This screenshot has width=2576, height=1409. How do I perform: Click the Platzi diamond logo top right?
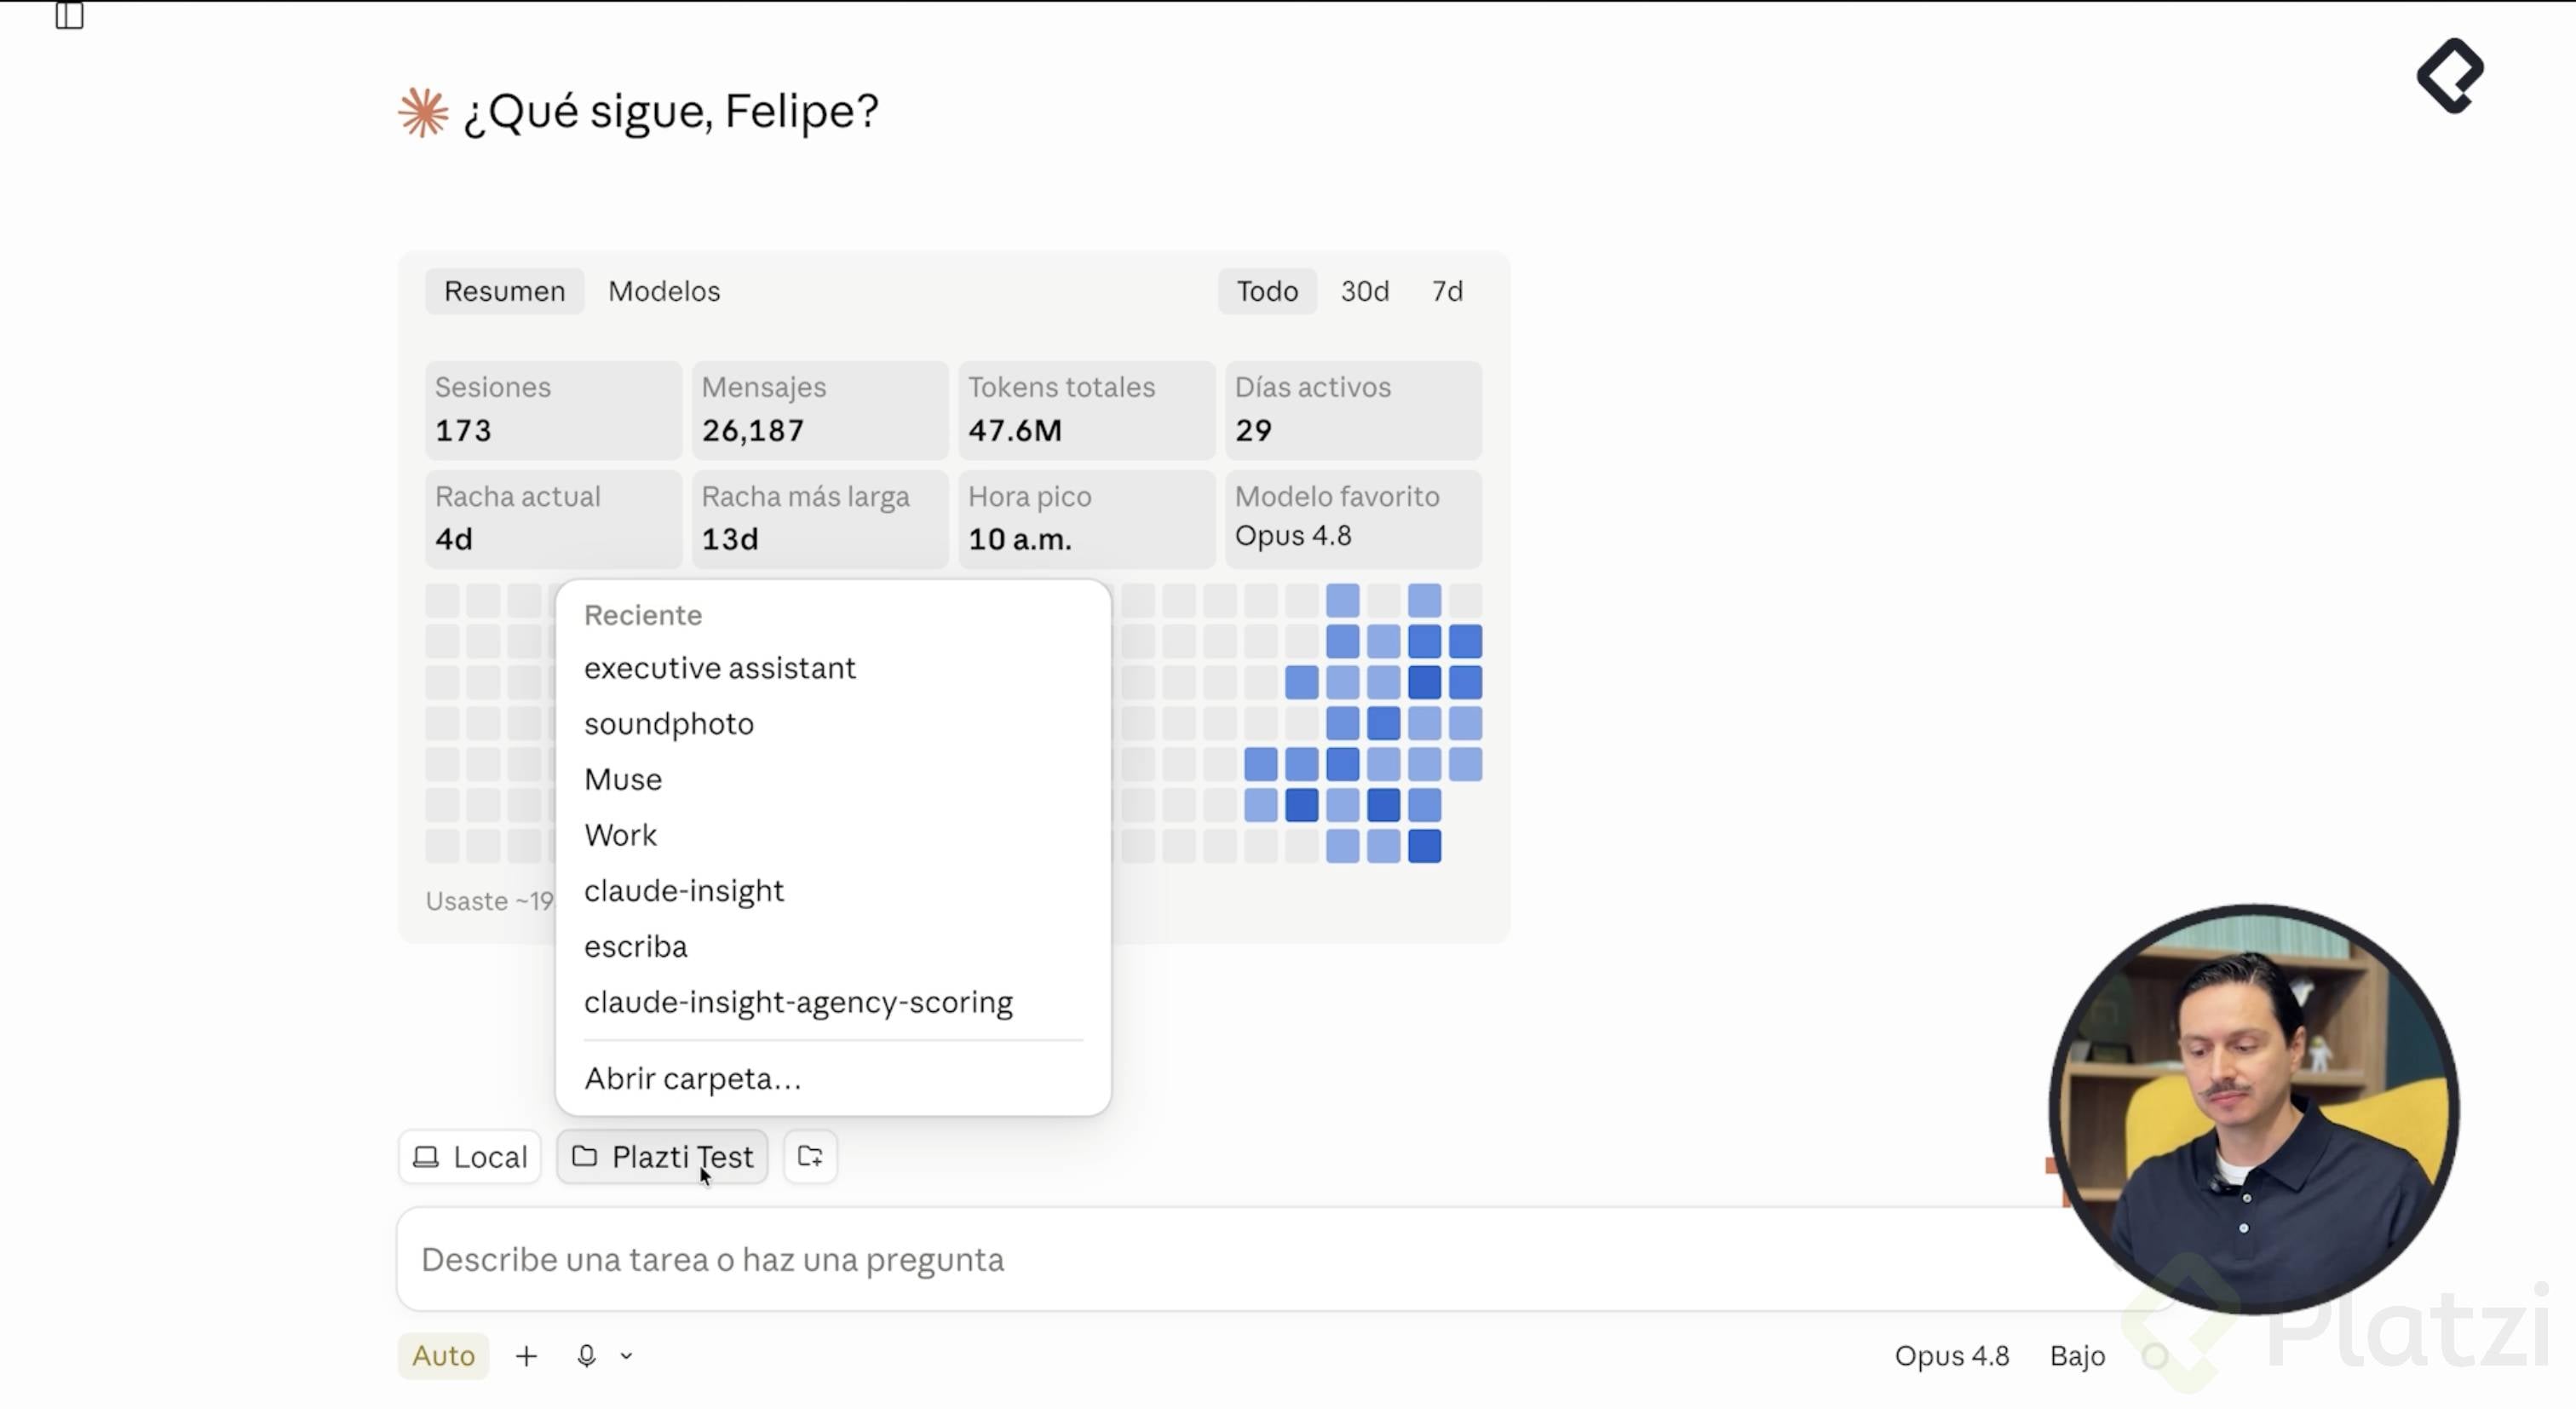2450,76
